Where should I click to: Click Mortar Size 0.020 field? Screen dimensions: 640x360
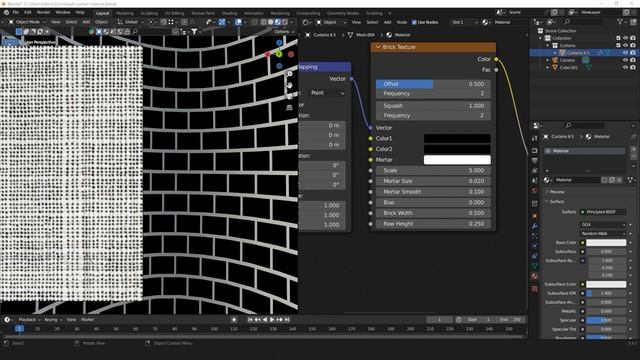433,181
